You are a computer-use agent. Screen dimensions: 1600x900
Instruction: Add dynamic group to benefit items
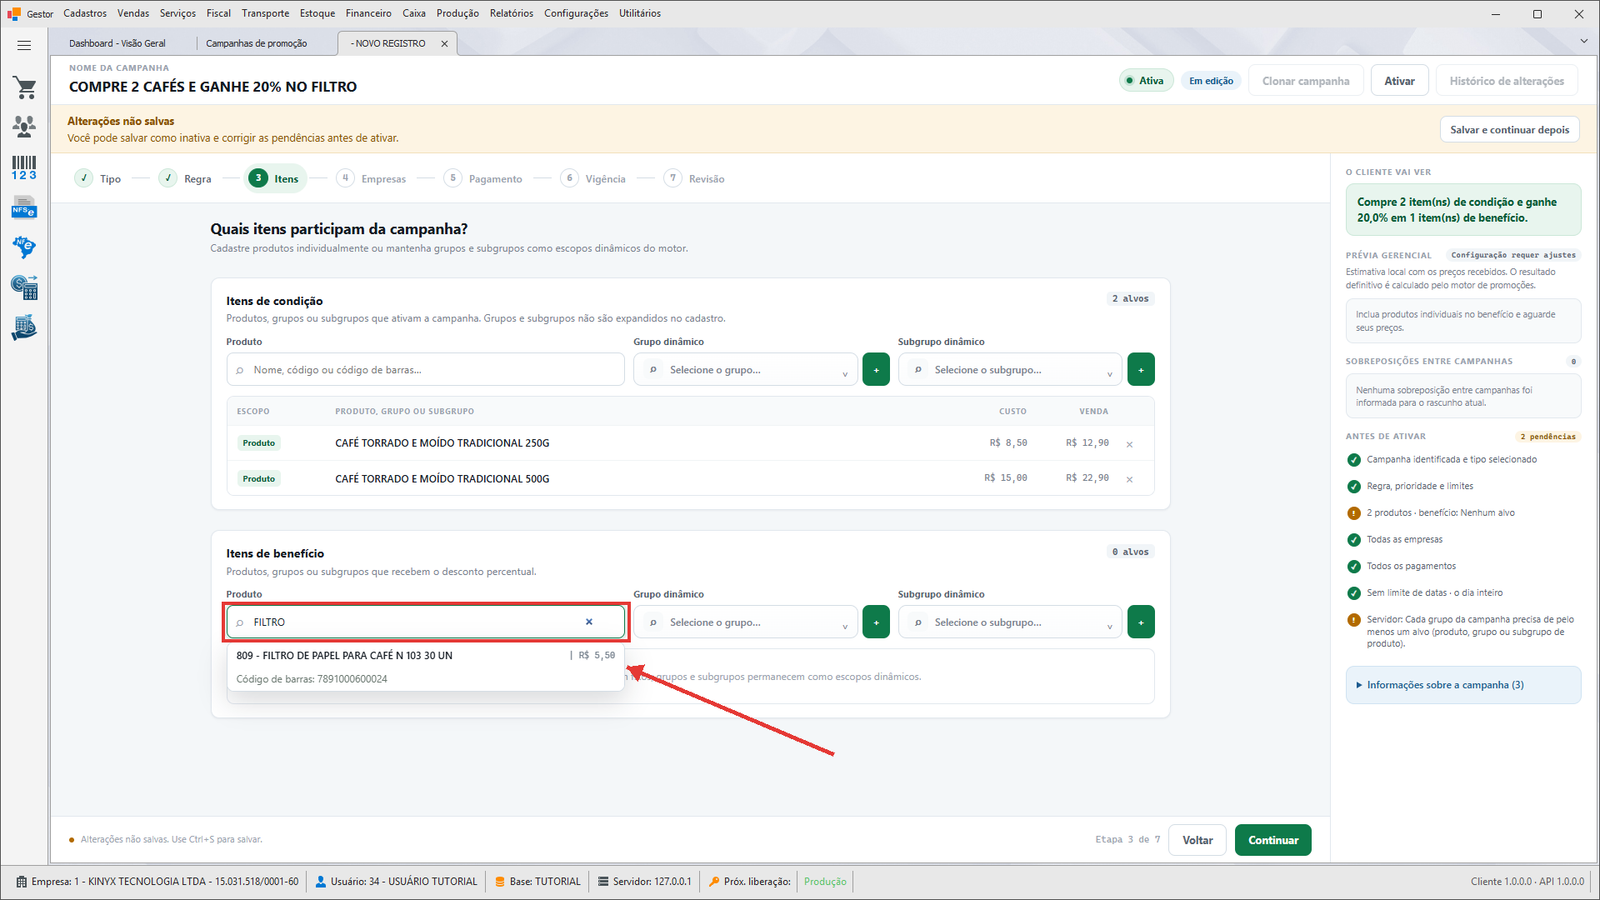click(x=876, y=622)
